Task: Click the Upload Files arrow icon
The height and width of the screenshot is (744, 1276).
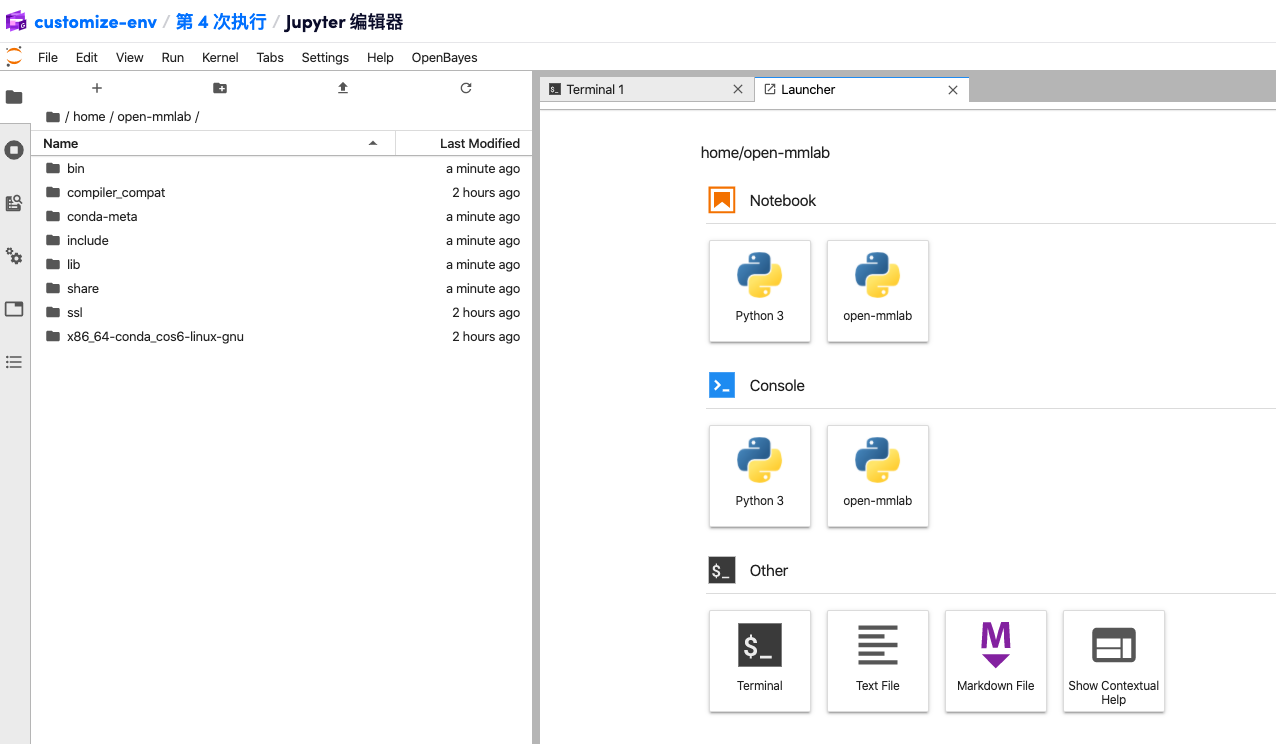Action: click(343, 88)
